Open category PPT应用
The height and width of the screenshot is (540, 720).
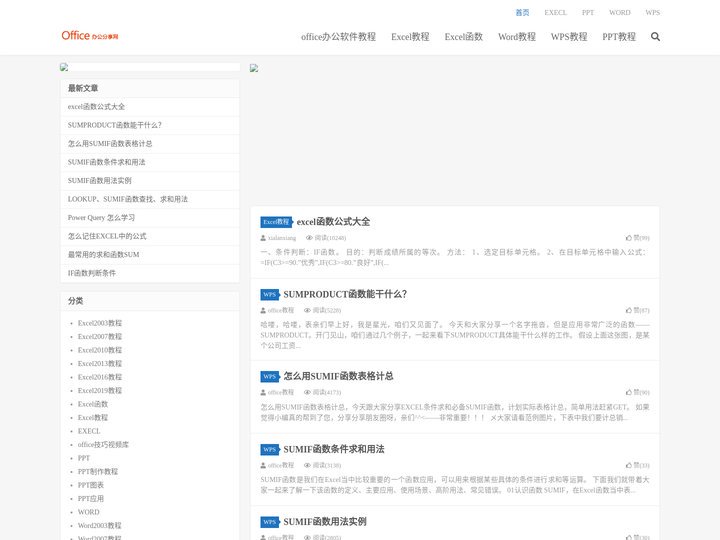coord(90,499)
